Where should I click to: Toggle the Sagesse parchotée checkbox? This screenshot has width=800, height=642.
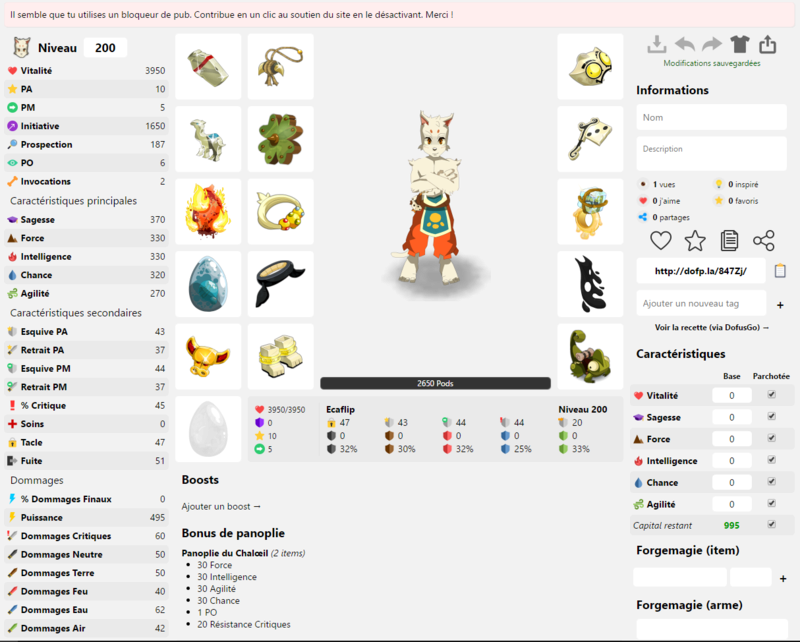coord(771,416)
